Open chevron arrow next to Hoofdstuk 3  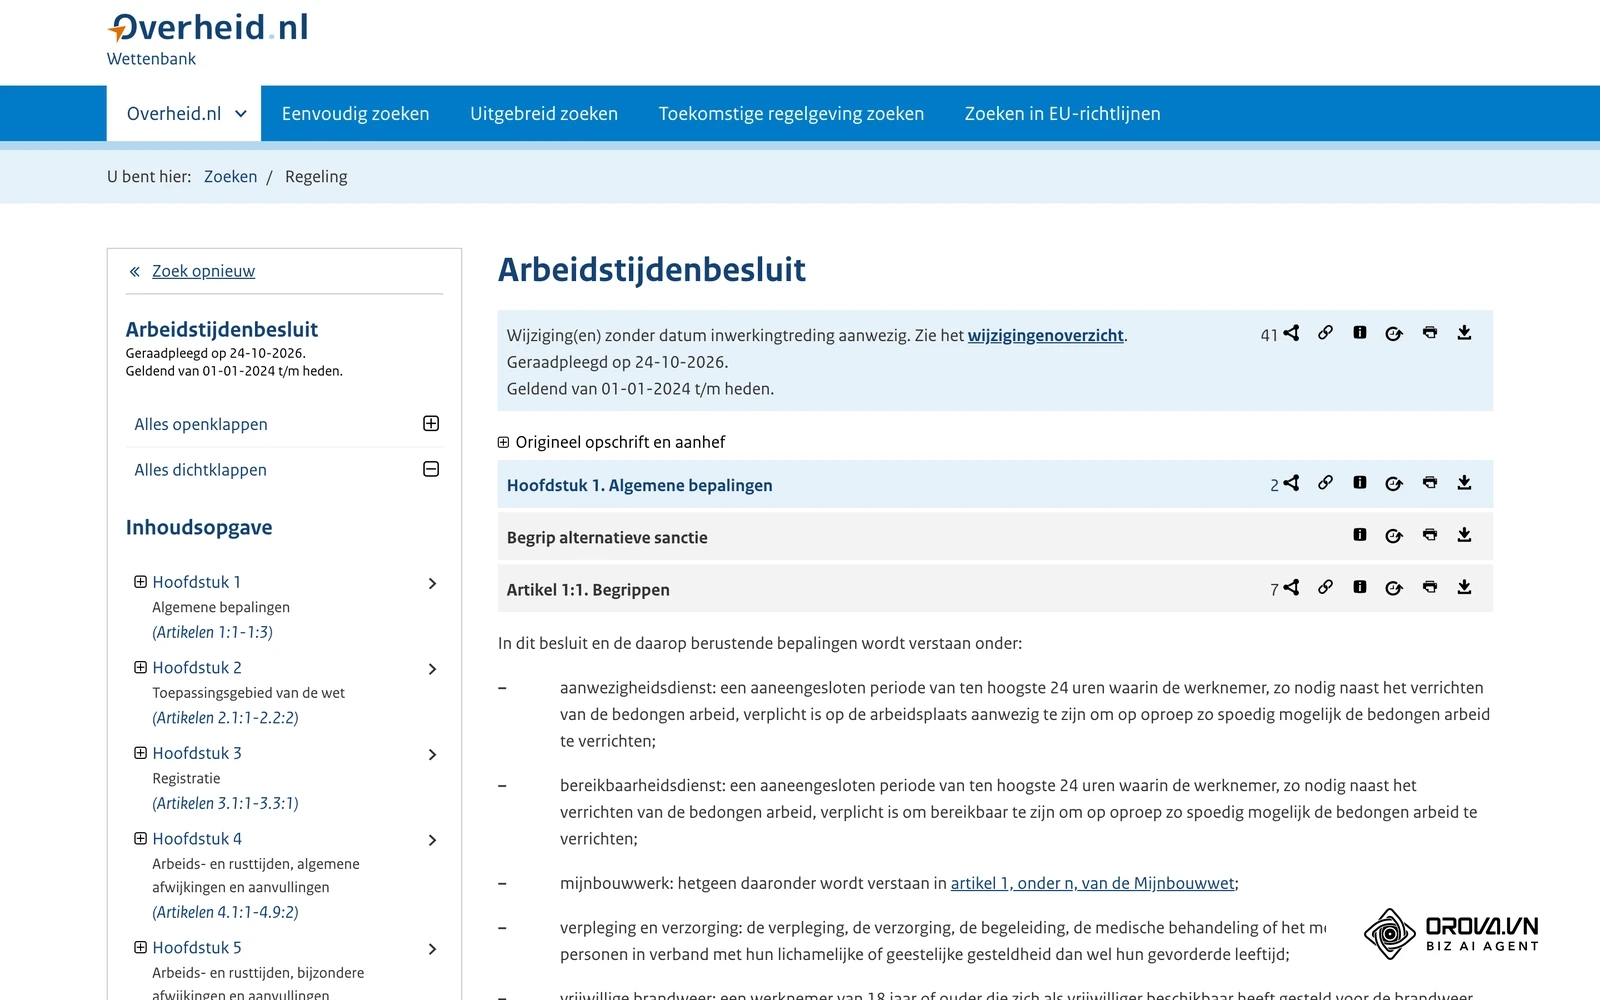pos(432,755)
